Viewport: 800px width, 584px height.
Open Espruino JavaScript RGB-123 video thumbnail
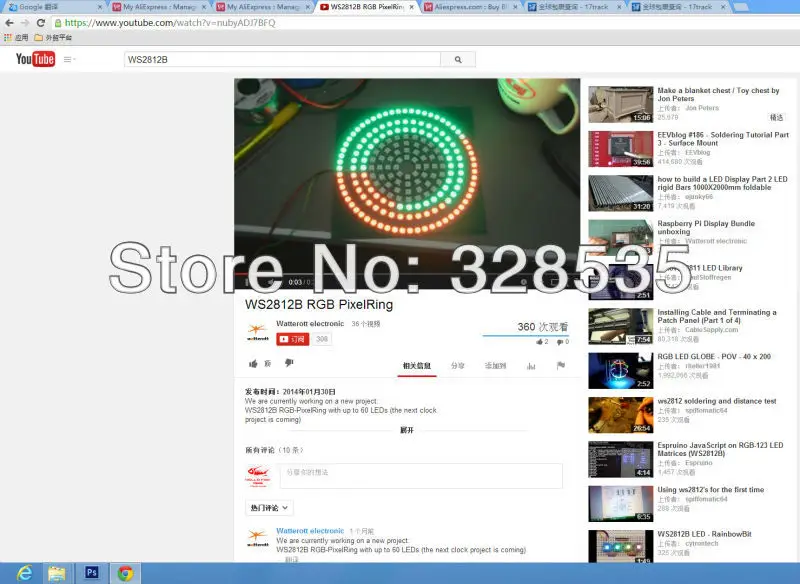pyautogui.click(x=620, y=460)
